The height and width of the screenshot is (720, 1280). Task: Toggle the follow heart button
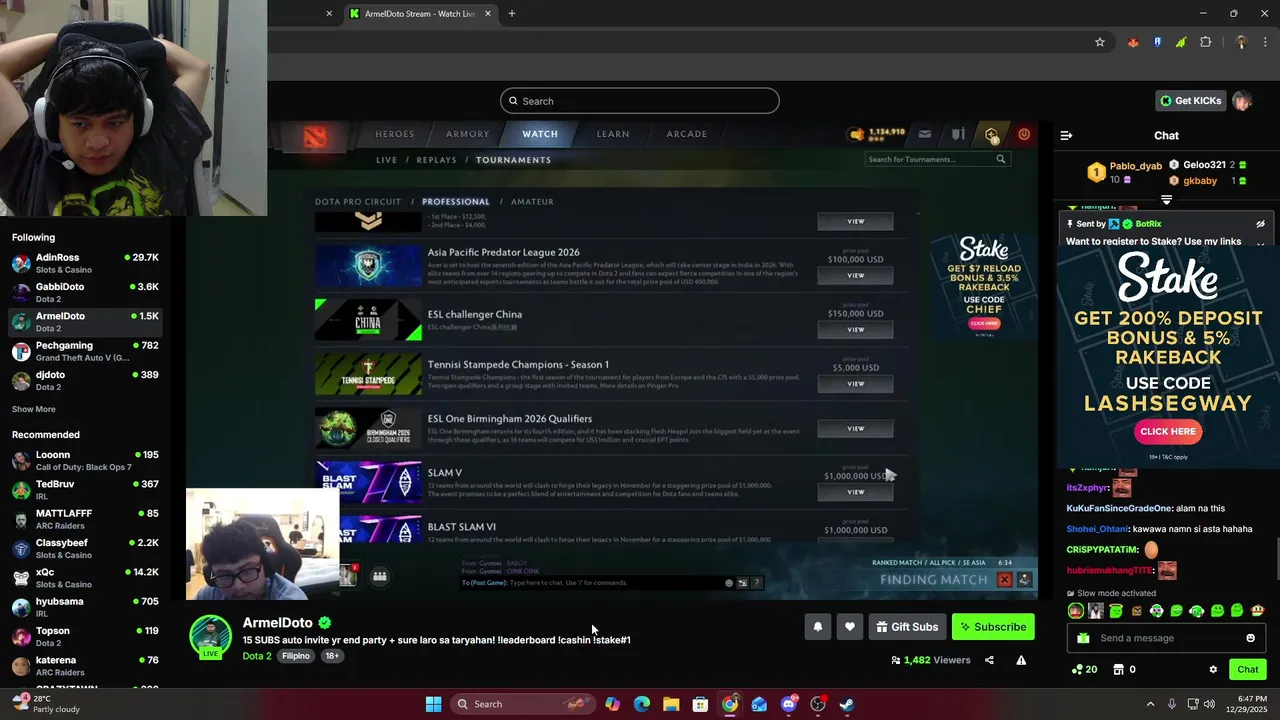[849, 627]
